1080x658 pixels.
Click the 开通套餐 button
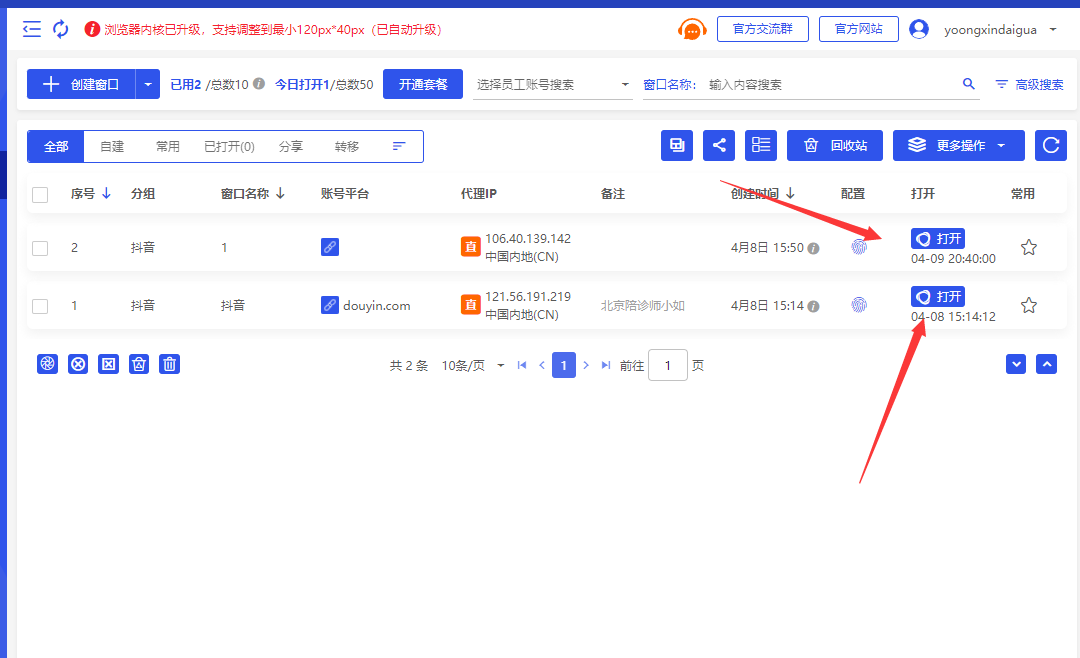423,84
